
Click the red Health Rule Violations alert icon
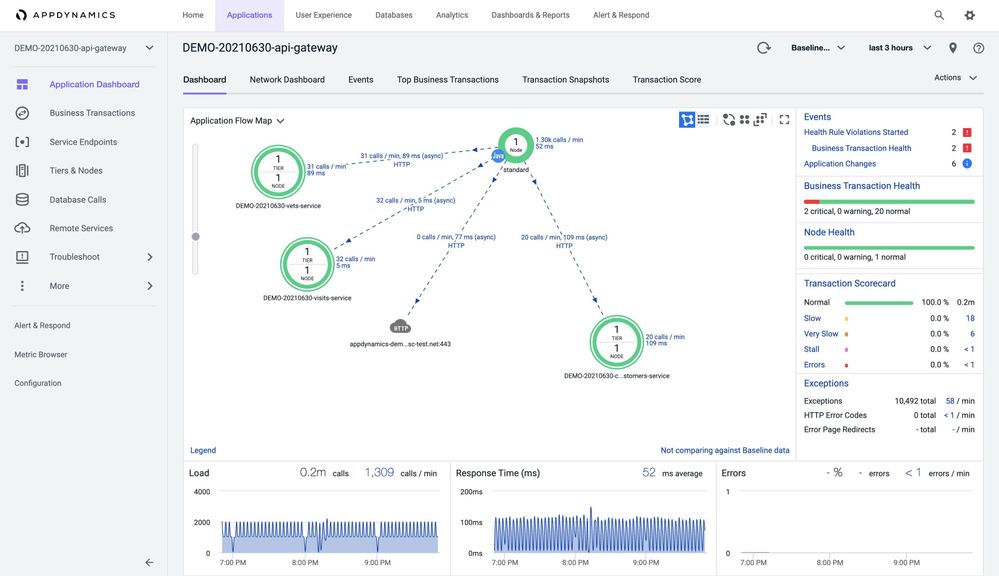pyautogui.click(x=967, y=133)
